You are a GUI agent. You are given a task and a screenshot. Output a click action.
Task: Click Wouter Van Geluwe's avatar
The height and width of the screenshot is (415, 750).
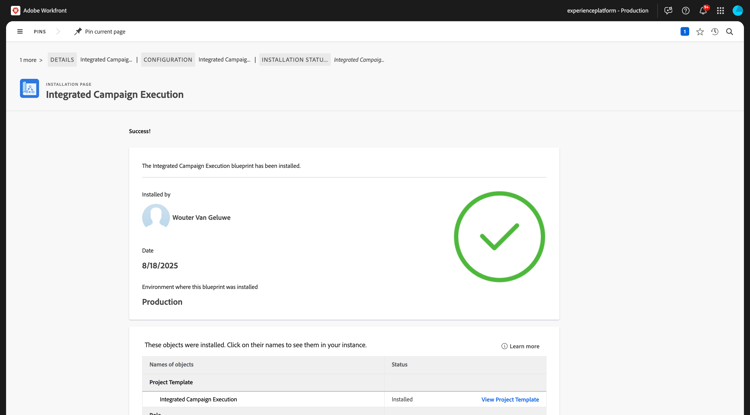tap(156, 217)
